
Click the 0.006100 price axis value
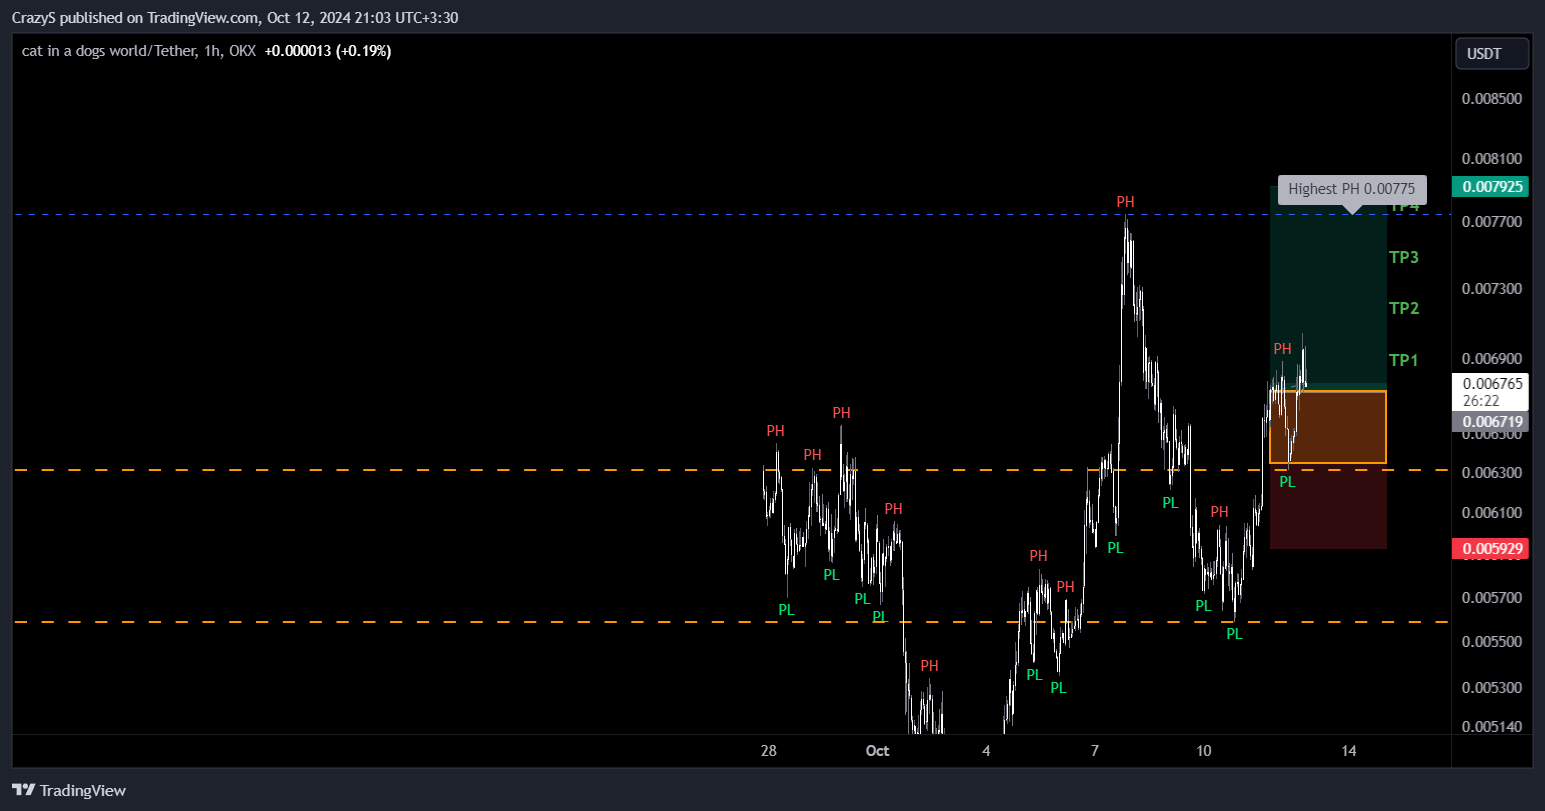coord(1492,512)
